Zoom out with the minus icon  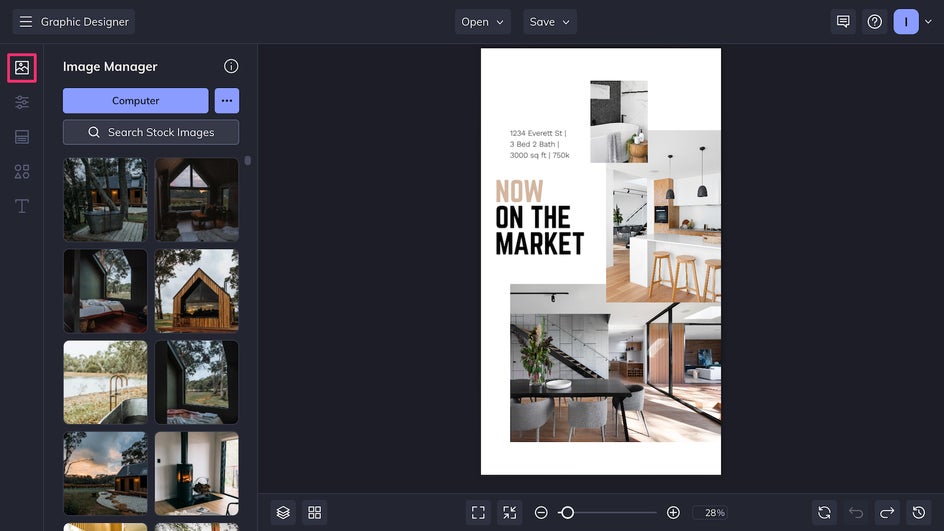pos(541,512)
